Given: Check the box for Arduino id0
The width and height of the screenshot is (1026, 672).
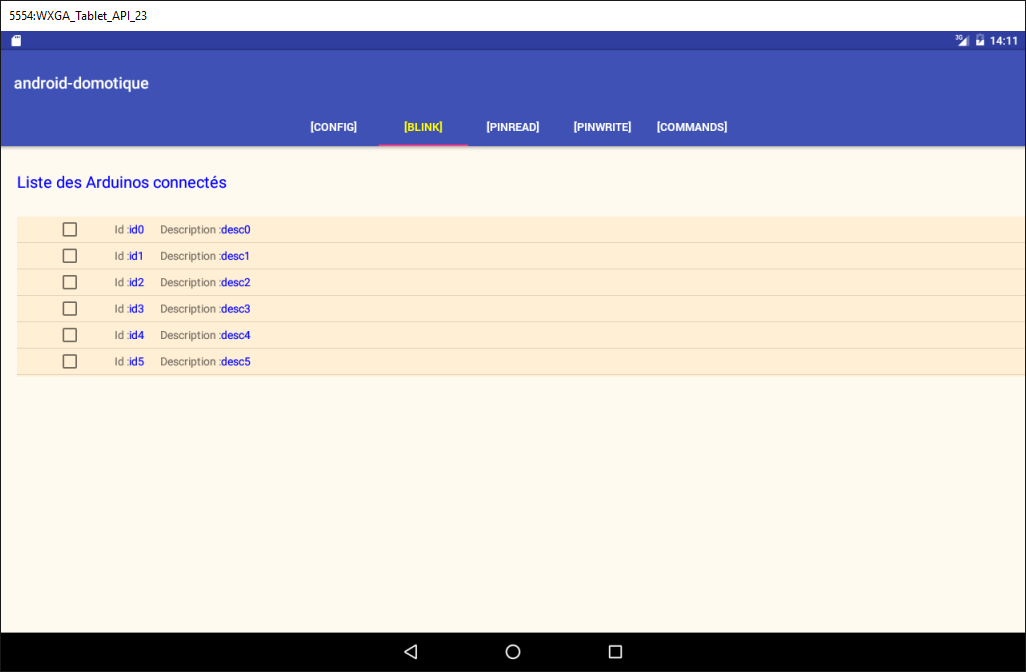Looking at the screenshot, I should (x=70, y=230).
